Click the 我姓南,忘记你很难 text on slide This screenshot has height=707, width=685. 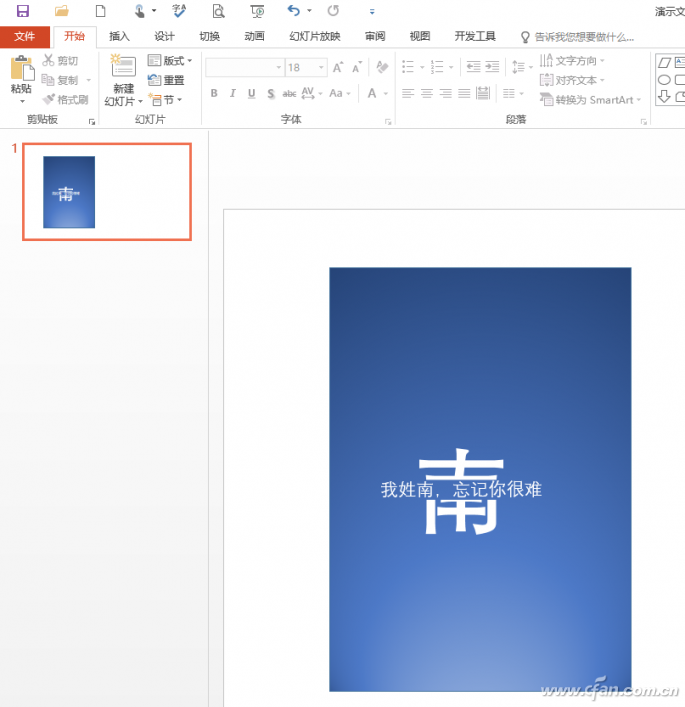click(x=461, y=489)
